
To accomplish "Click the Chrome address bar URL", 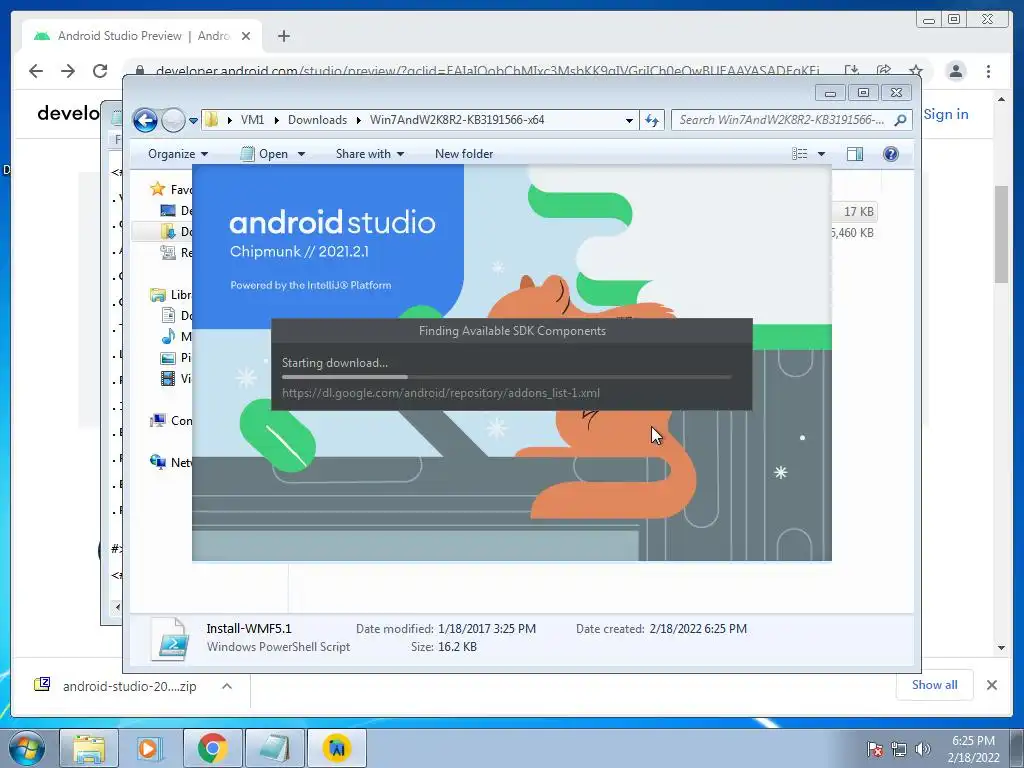I will pos(488,71).
